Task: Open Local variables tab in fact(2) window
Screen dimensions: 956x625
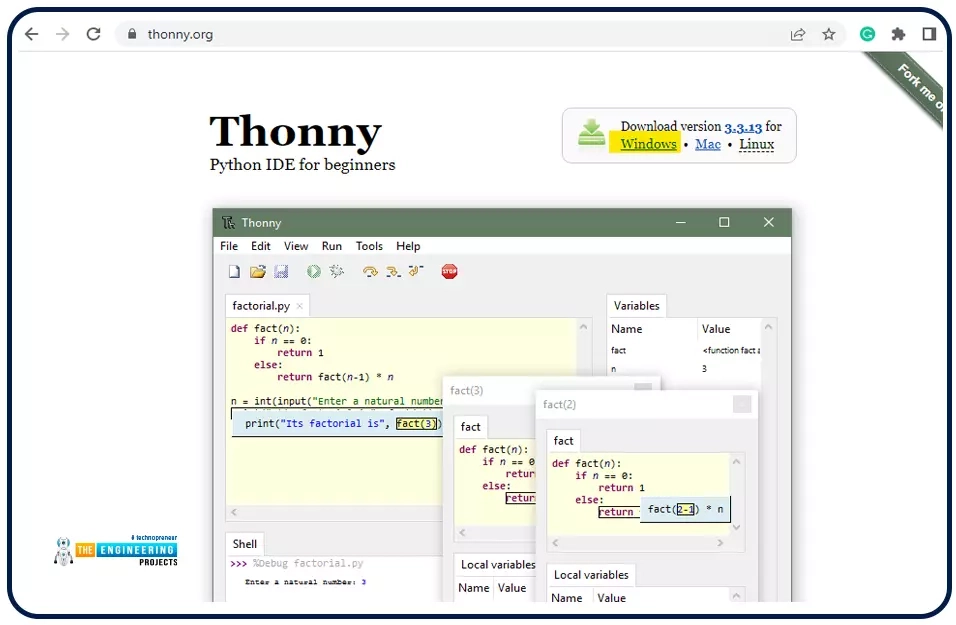Action: 591,574
